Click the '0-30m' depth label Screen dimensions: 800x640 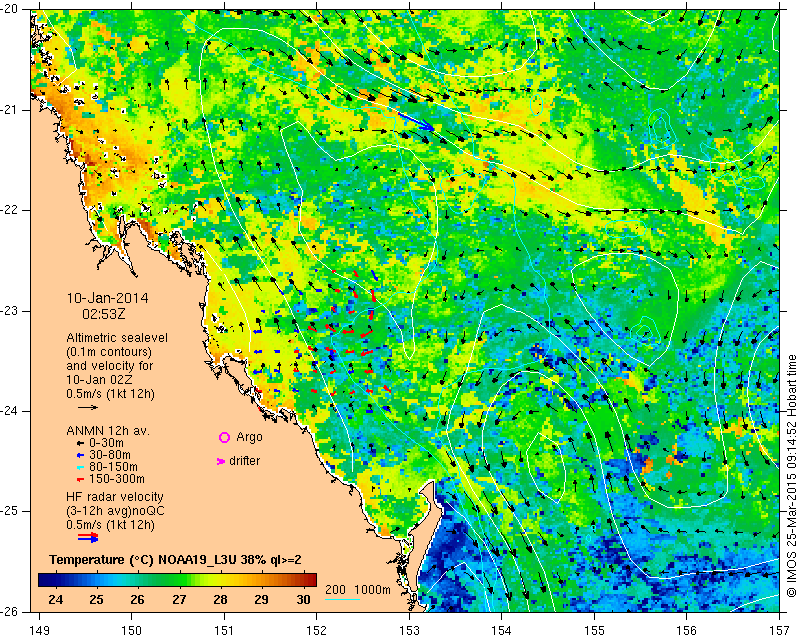[106, 443]
